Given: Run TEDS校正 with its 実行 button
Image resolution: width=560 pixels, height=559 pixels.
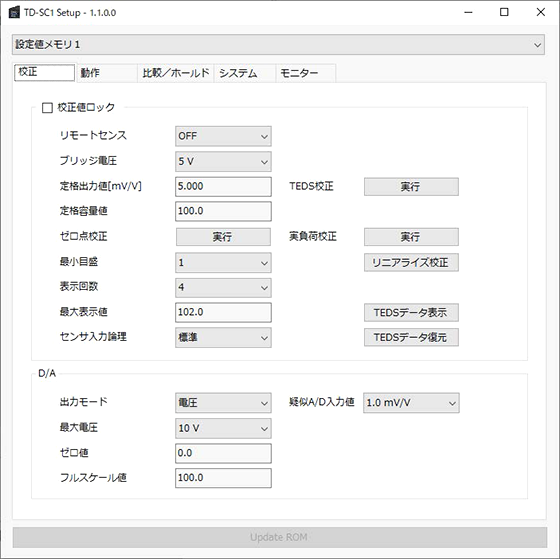Looking at the screenshot, I should click(411, 186).
